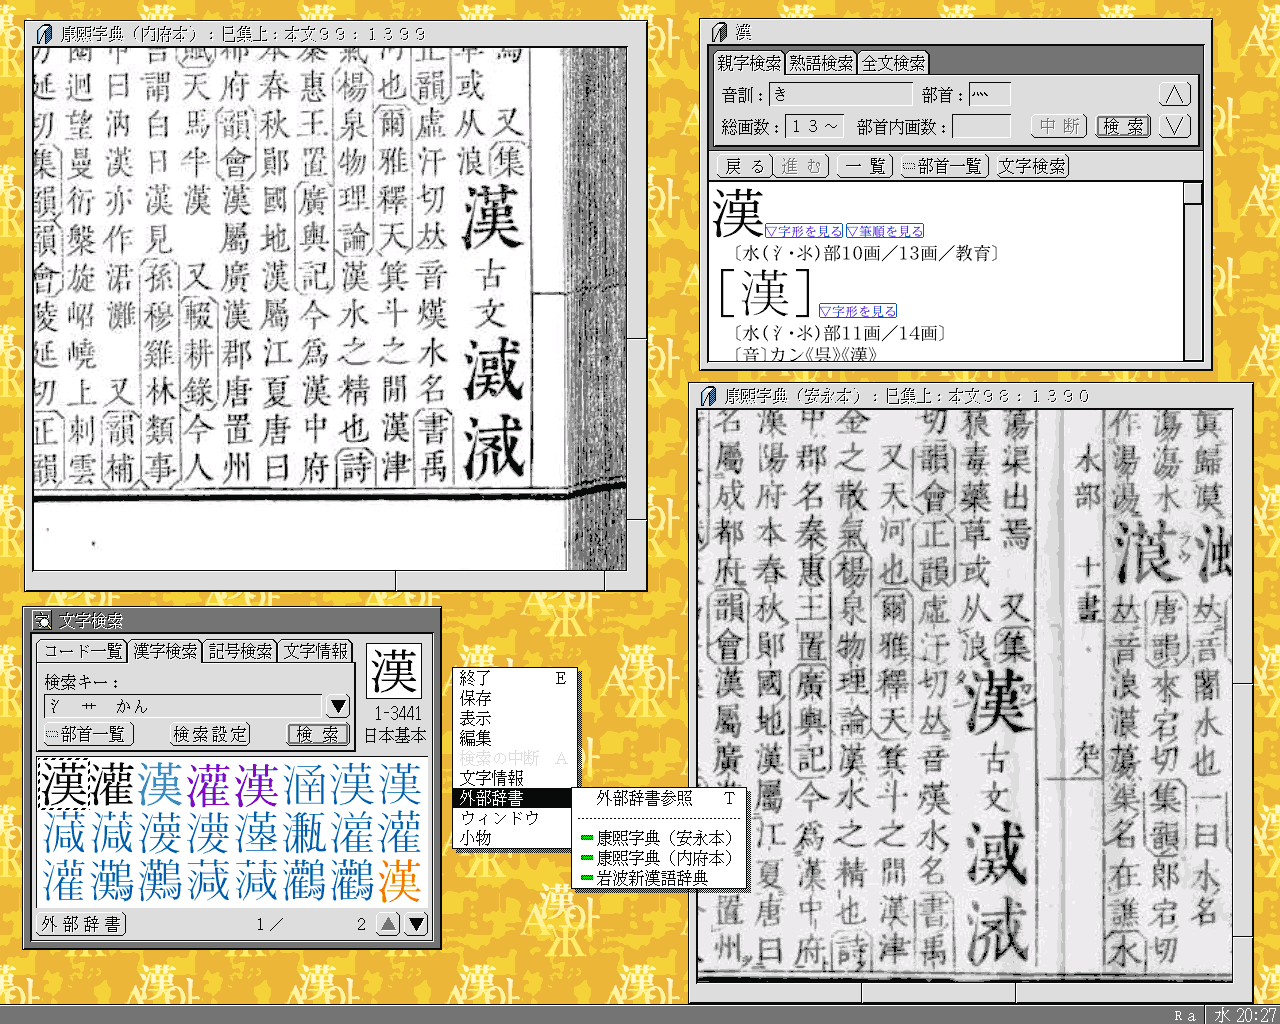Select 文字情報 in the popup menu
Viewport: 1280px width, 1024px height.
(x=514, y=778)
